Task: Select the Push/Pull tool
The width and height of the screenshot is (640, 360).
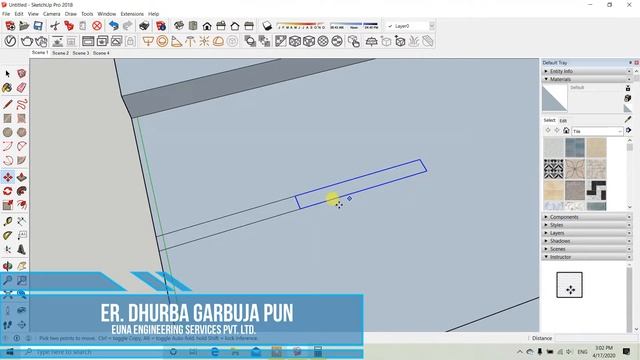Action: (22, 177)
